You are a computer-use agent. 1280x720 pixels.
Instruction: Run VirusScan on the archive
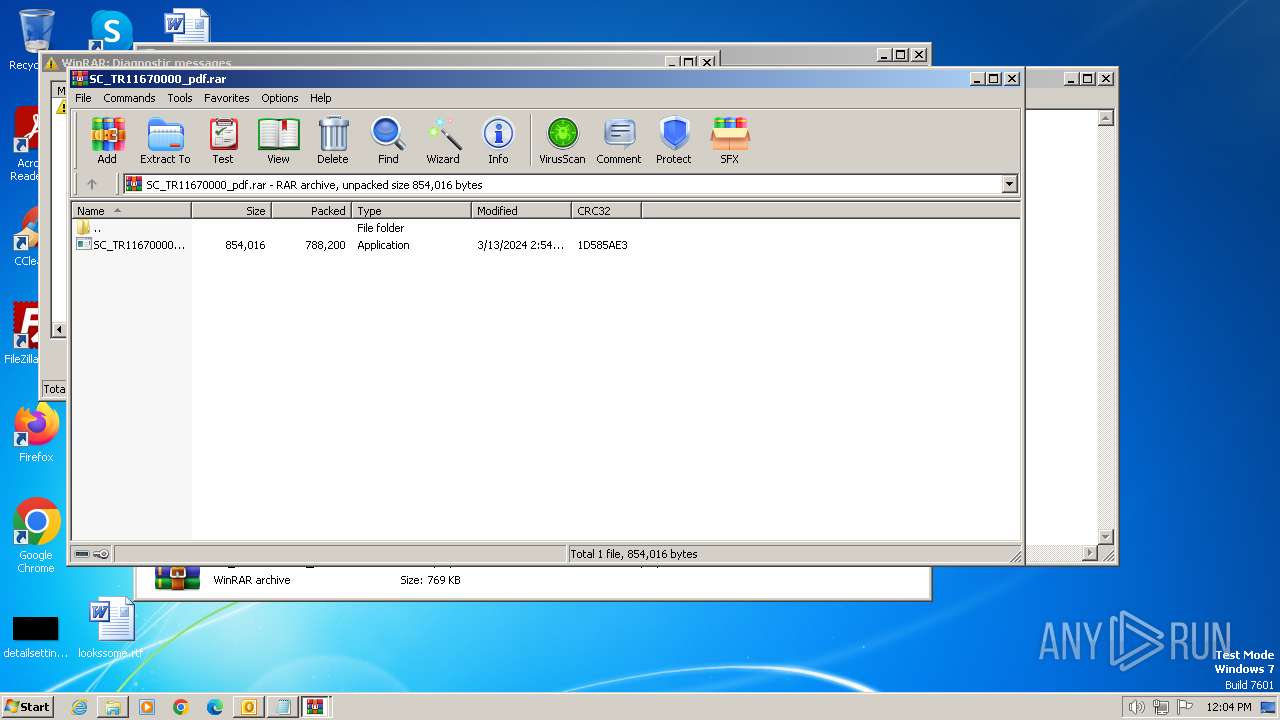(562, 141)
